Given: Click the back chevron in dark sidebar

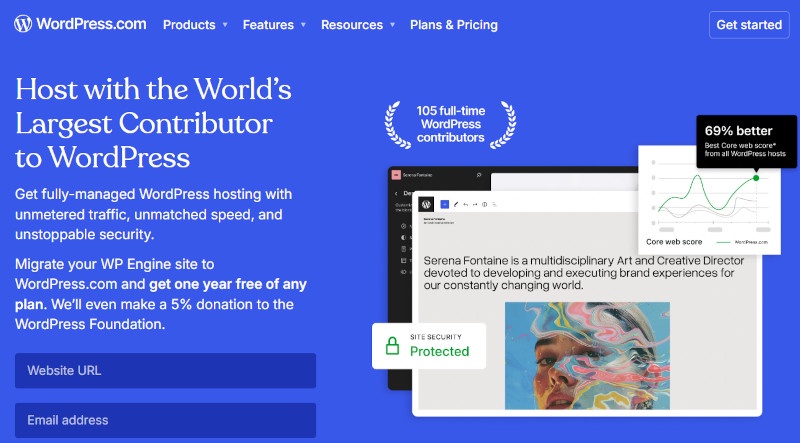Looking at the screenshot, I should pyautogui.click(x=396, y=193).
